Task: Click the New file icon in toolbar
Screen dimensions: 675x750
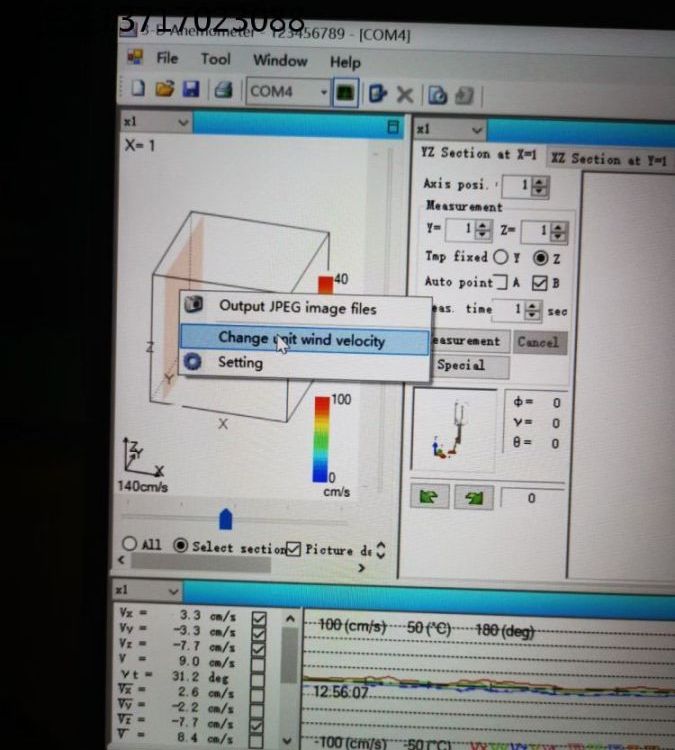Action: click(x=139, y=91)
